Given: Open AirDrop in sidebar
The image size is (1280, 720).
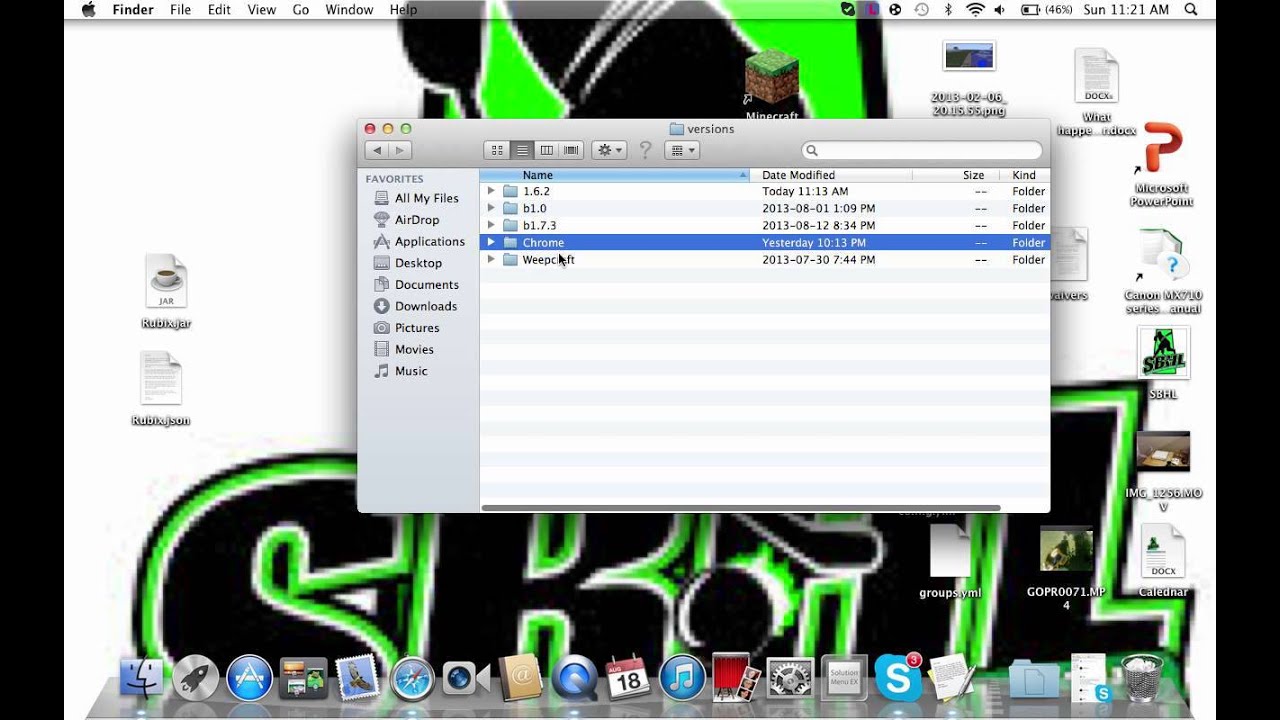Looking at the screenshot, I should 406,220.
